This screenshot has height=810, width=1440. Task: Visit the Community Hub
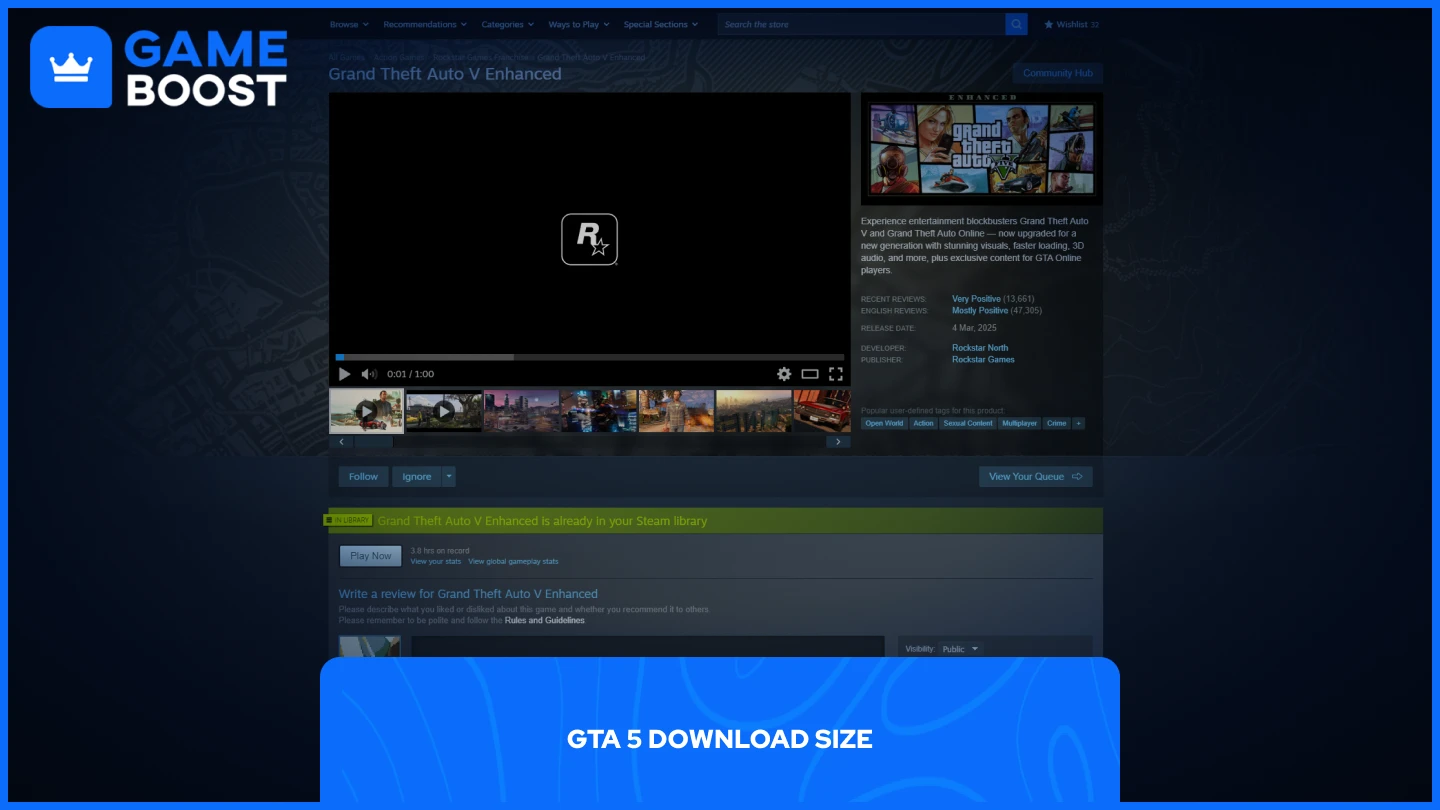click(x=1057, y=72)
